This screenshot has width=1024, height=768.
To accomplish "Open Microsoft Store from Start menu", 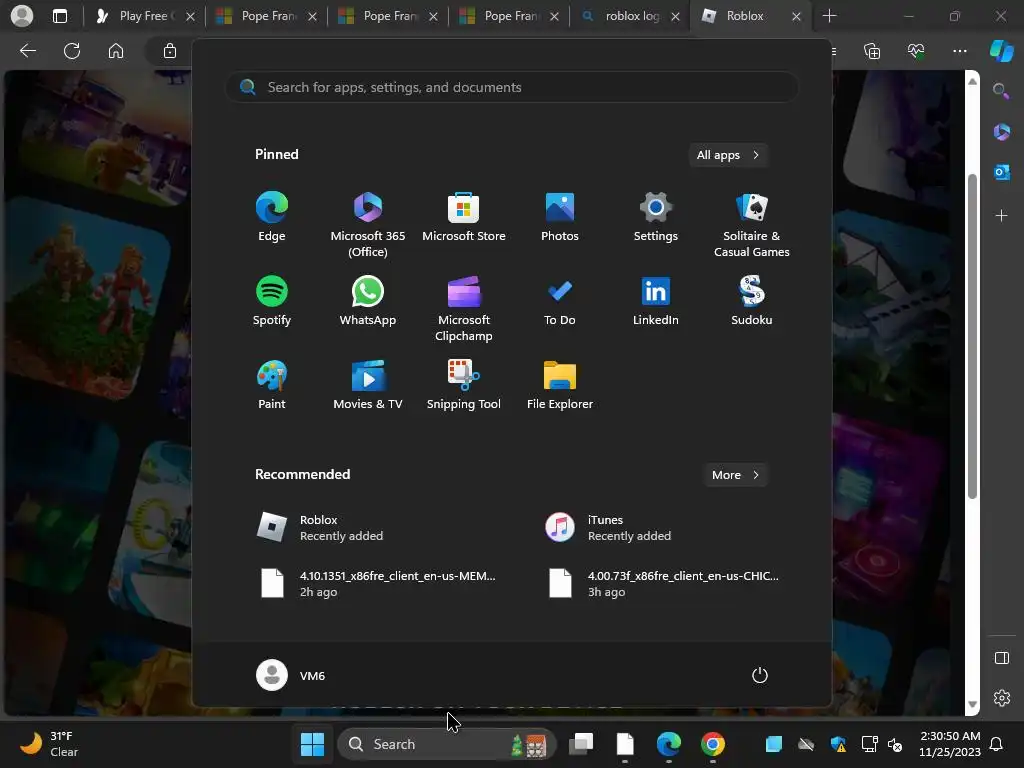I will (x=464, y=217).
